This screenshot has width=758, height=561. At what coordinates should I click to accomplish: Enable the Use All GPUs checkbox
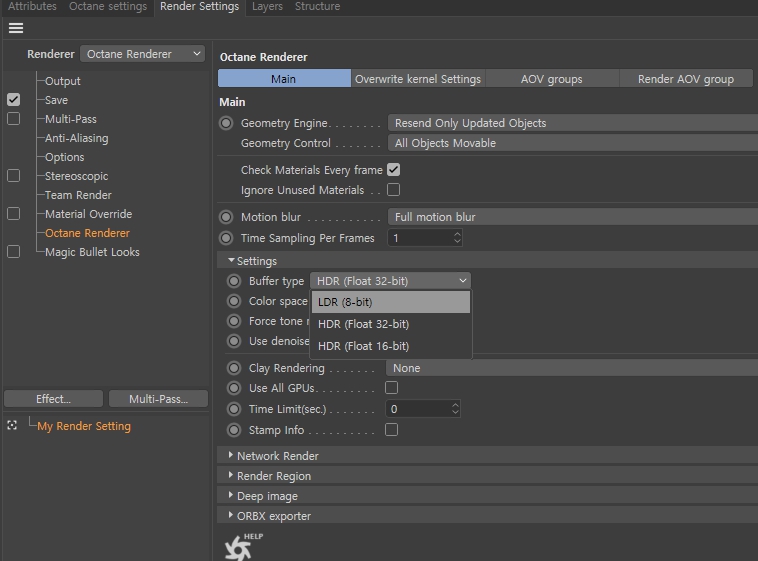coord(392,387)
